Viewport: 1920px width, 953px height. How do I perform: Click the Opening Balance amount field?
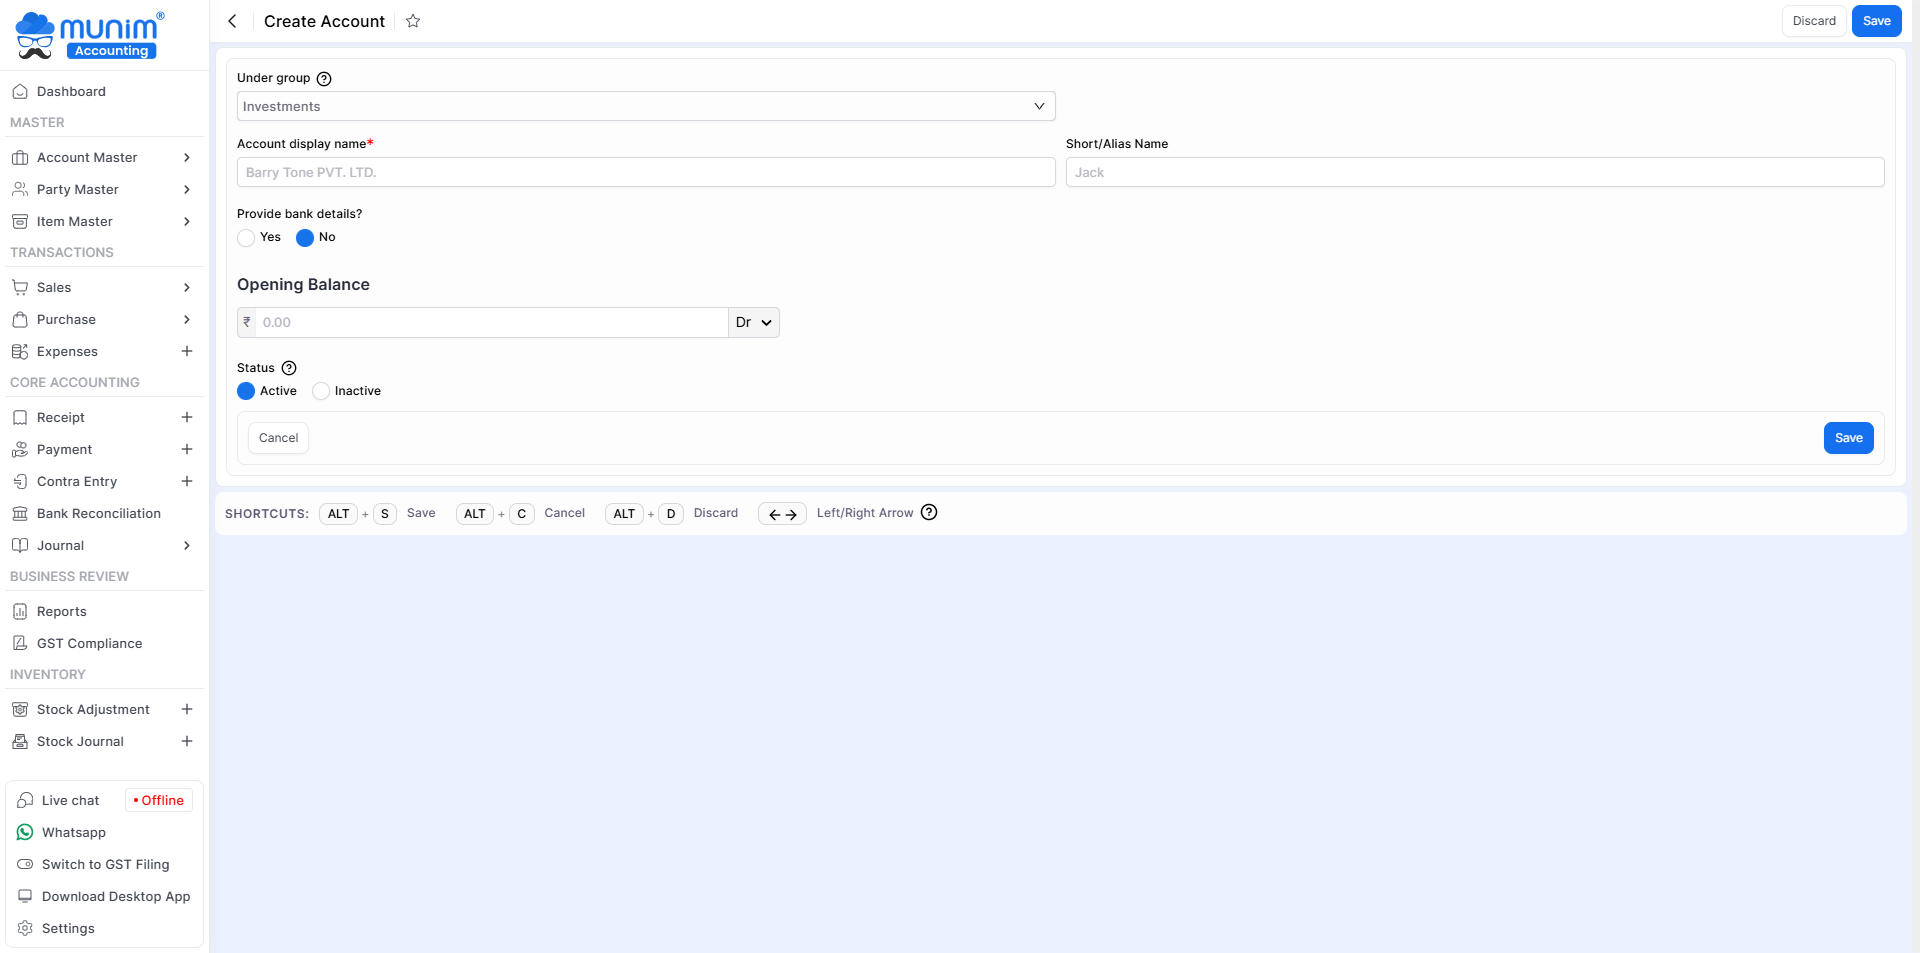tap(490, 322)
